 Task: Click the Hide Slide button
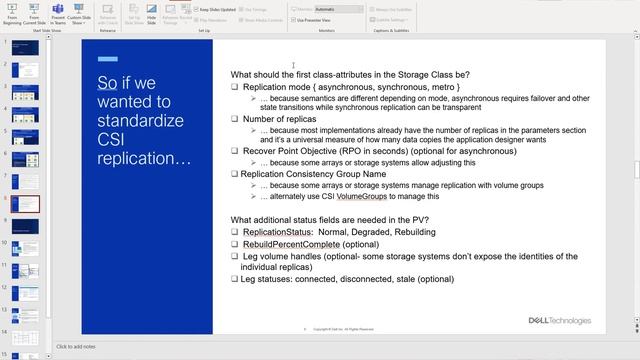[151, 14]
